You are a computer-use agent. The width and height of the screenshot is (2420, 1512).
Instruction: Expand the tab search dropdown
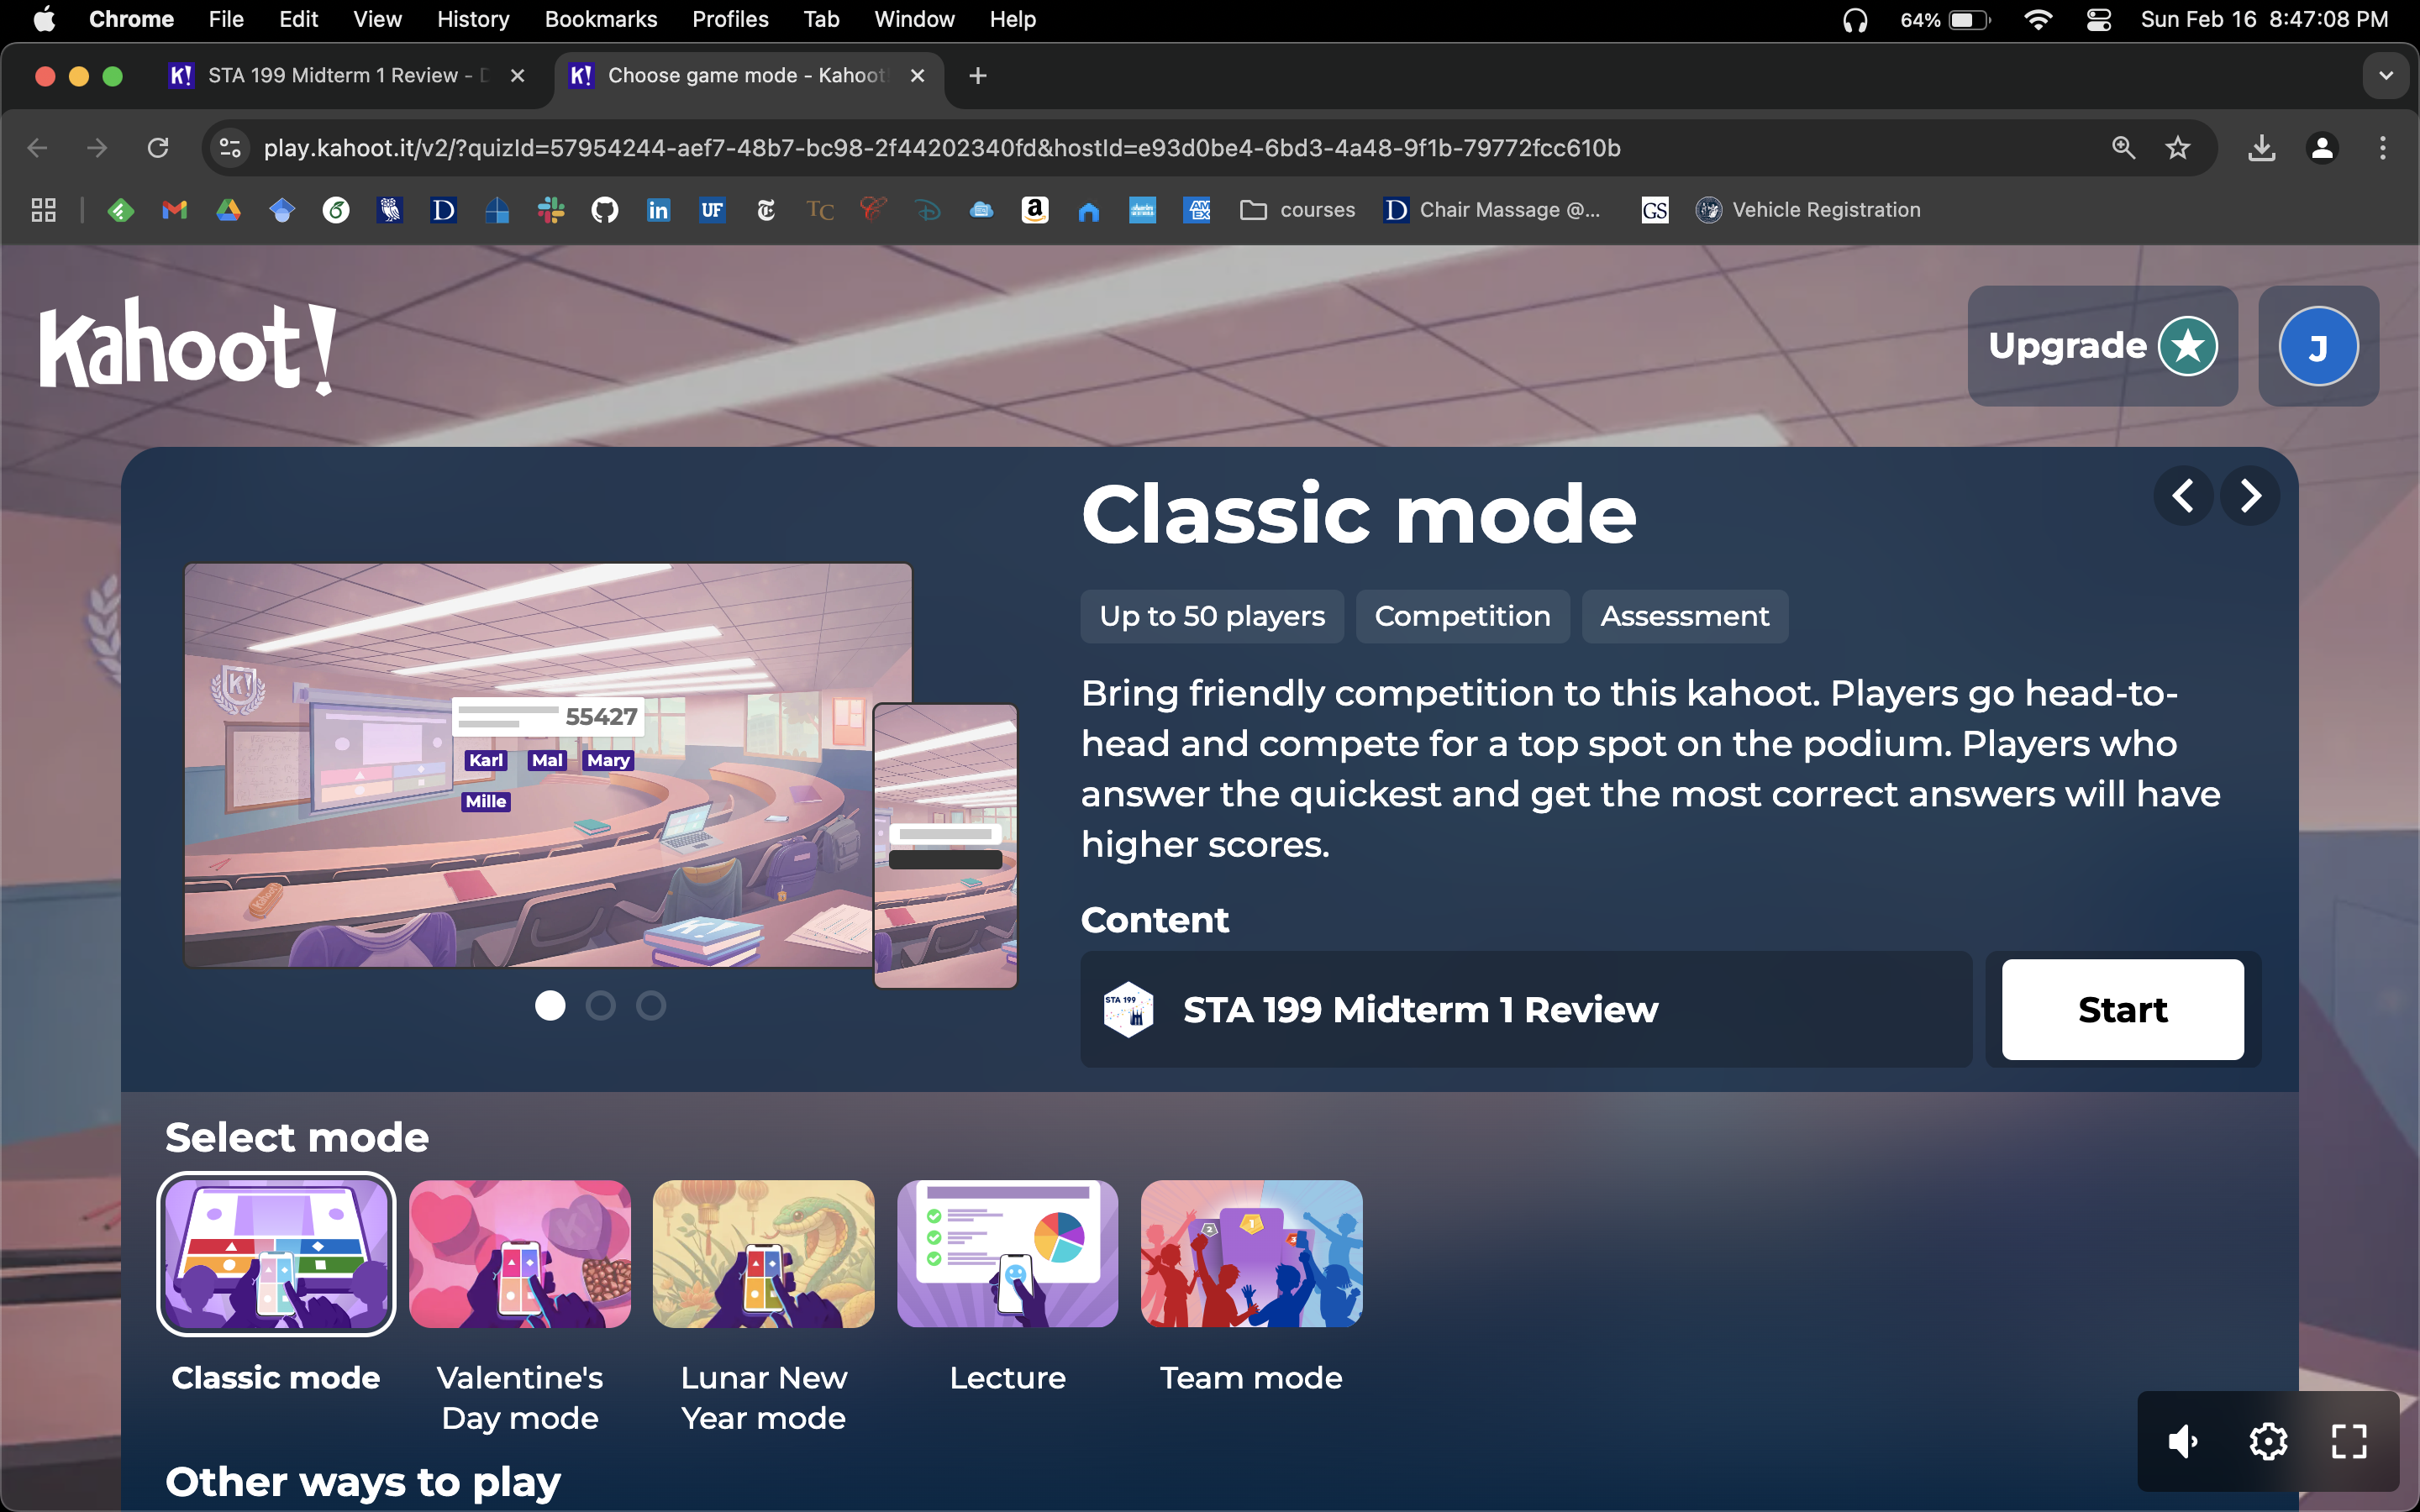pyautogui.click(x=2386, y=76)
